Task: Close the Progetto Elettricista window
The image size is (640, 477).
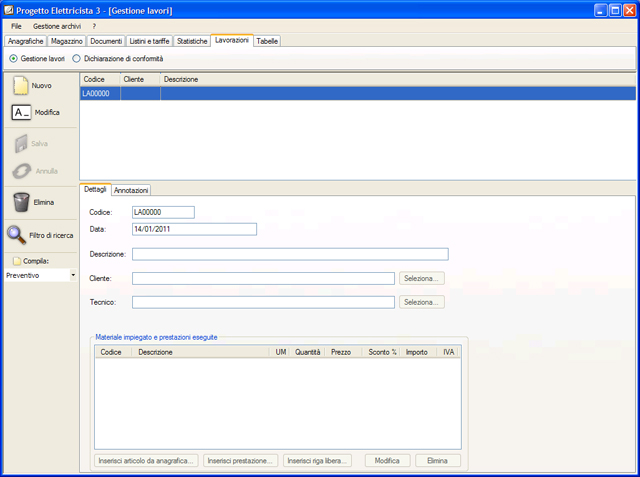Action: coord(629,10)
